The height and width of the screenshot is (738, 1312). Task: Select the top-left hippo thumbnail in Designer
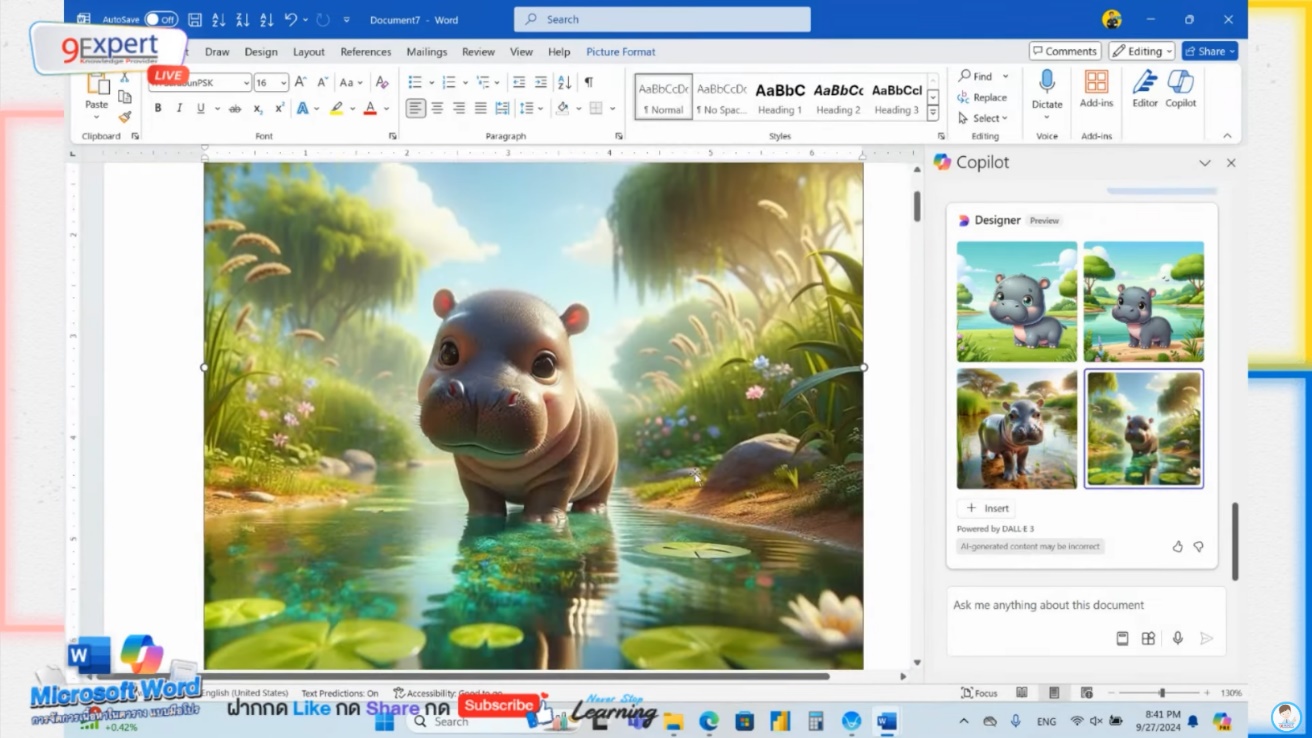click(1016, 301)
